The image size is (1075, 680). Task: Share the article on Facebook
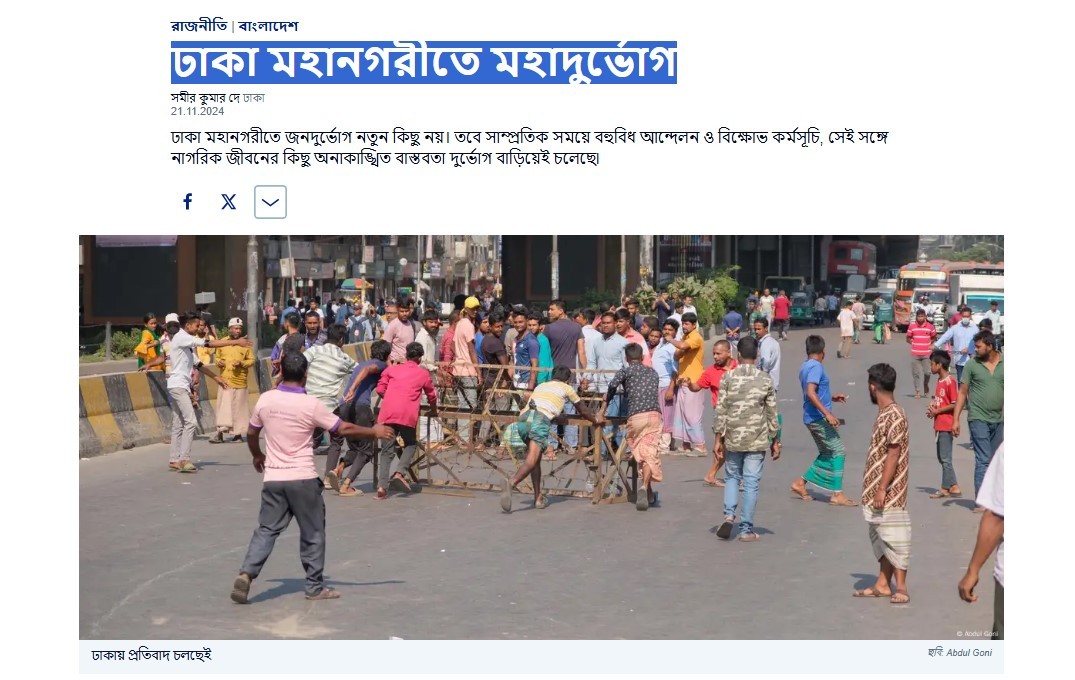(x=187, y=202)
